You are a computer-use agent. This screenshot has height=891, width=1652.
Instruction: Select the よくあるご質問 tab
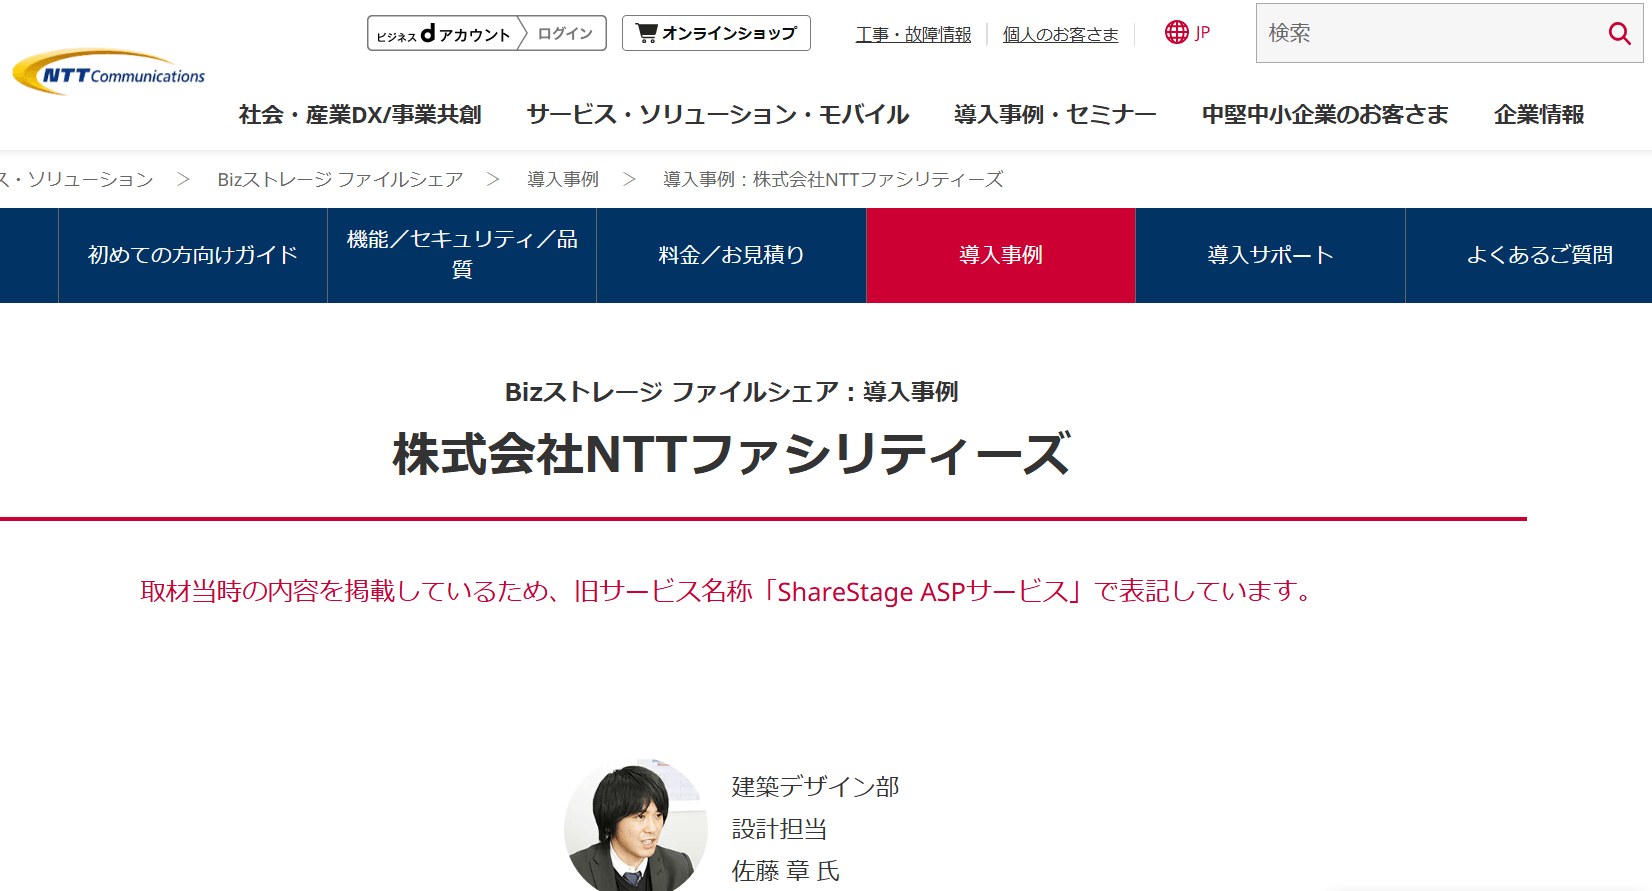click(1539, 255)
